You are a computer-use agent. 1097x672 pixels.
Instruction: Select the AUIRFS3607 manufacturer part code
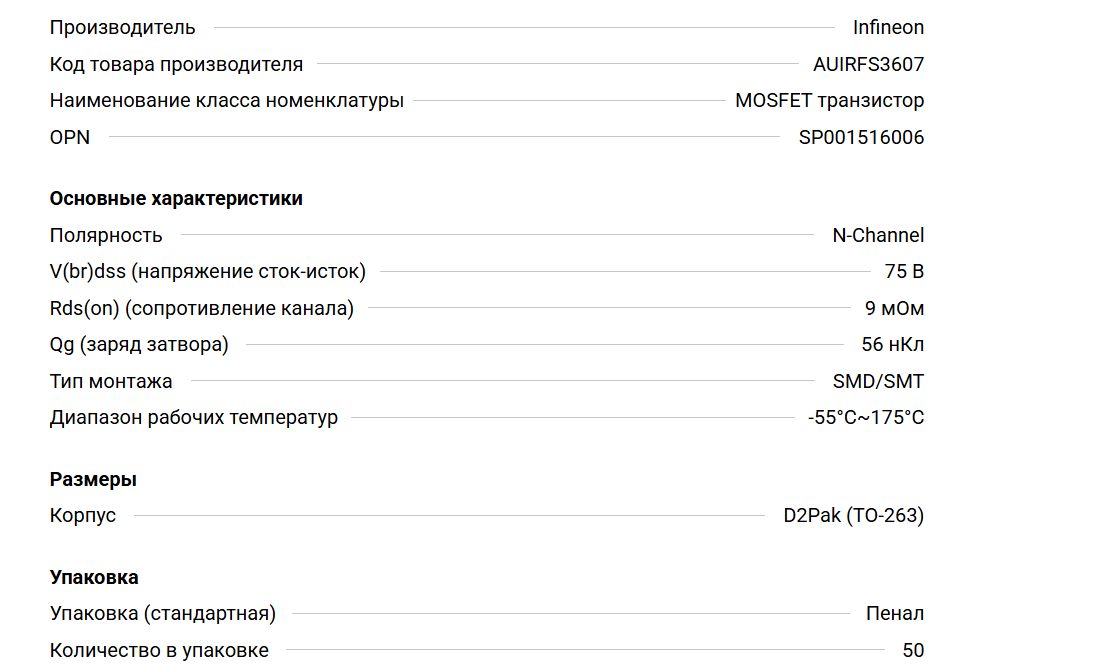[868, 64]
